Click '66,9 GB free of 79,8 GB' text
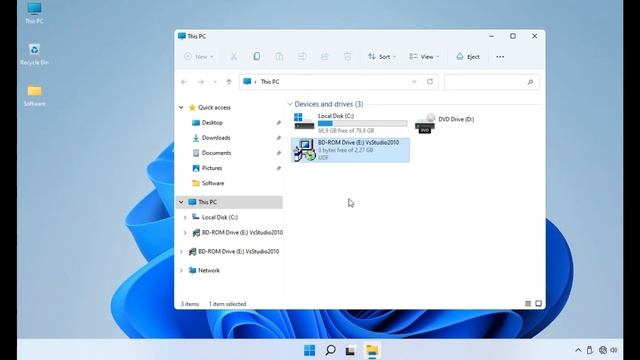 point(346,131)
